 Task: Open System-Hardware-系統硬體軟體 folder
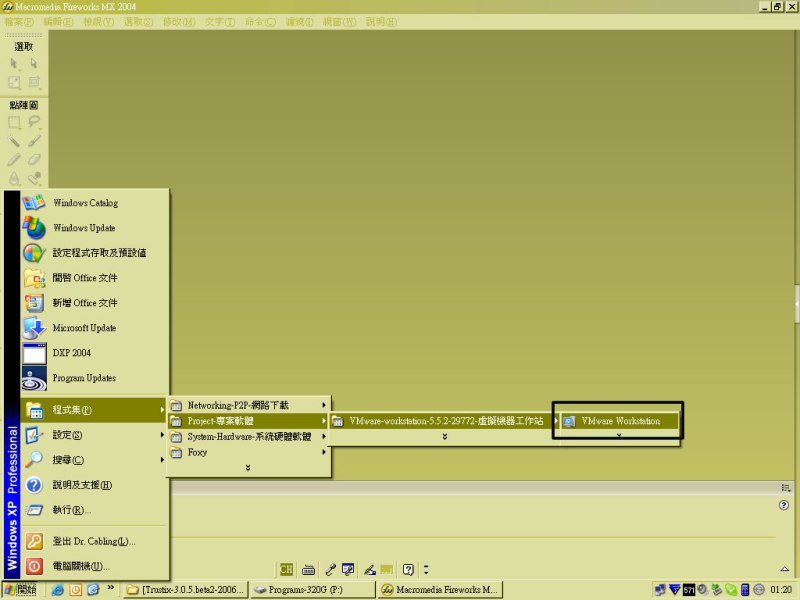coord(248,437)
